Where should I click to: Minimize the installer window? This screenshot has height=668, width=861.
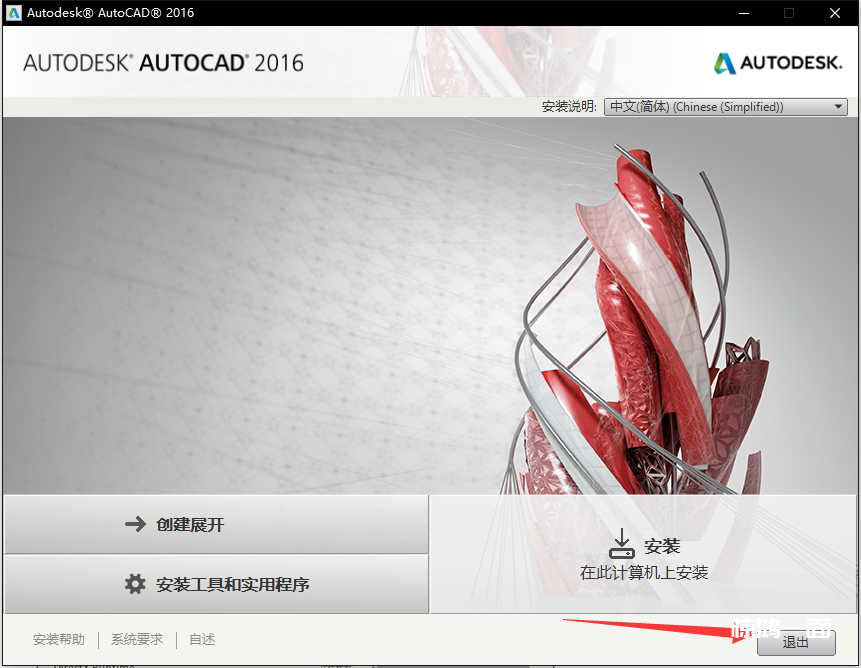pyautogui.click(x=743, y=13)
